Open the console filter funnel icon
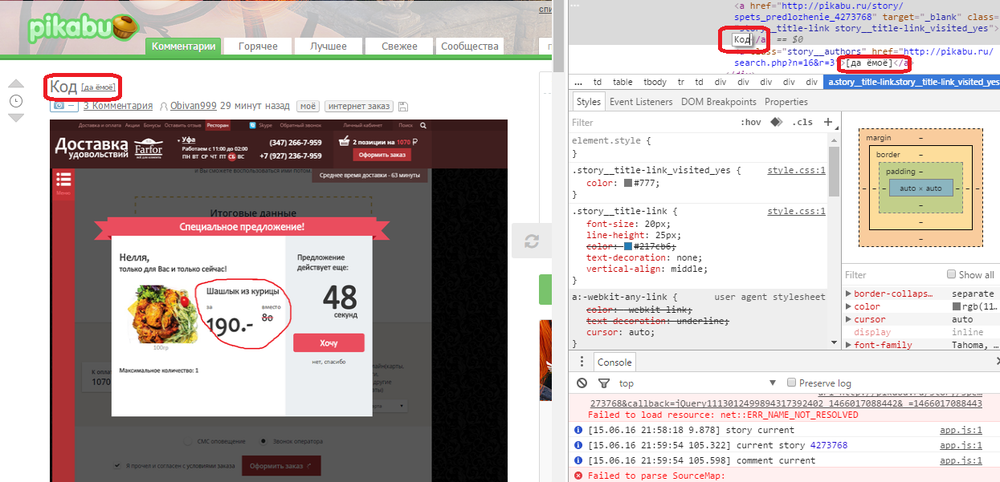 603,383
